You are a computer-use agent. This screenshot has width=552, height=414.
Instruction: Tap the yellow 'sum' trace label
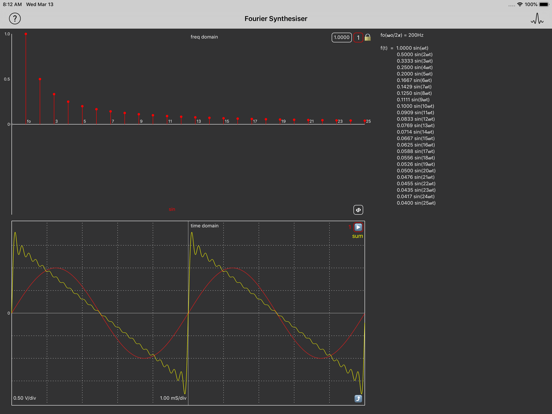(357, 236)
